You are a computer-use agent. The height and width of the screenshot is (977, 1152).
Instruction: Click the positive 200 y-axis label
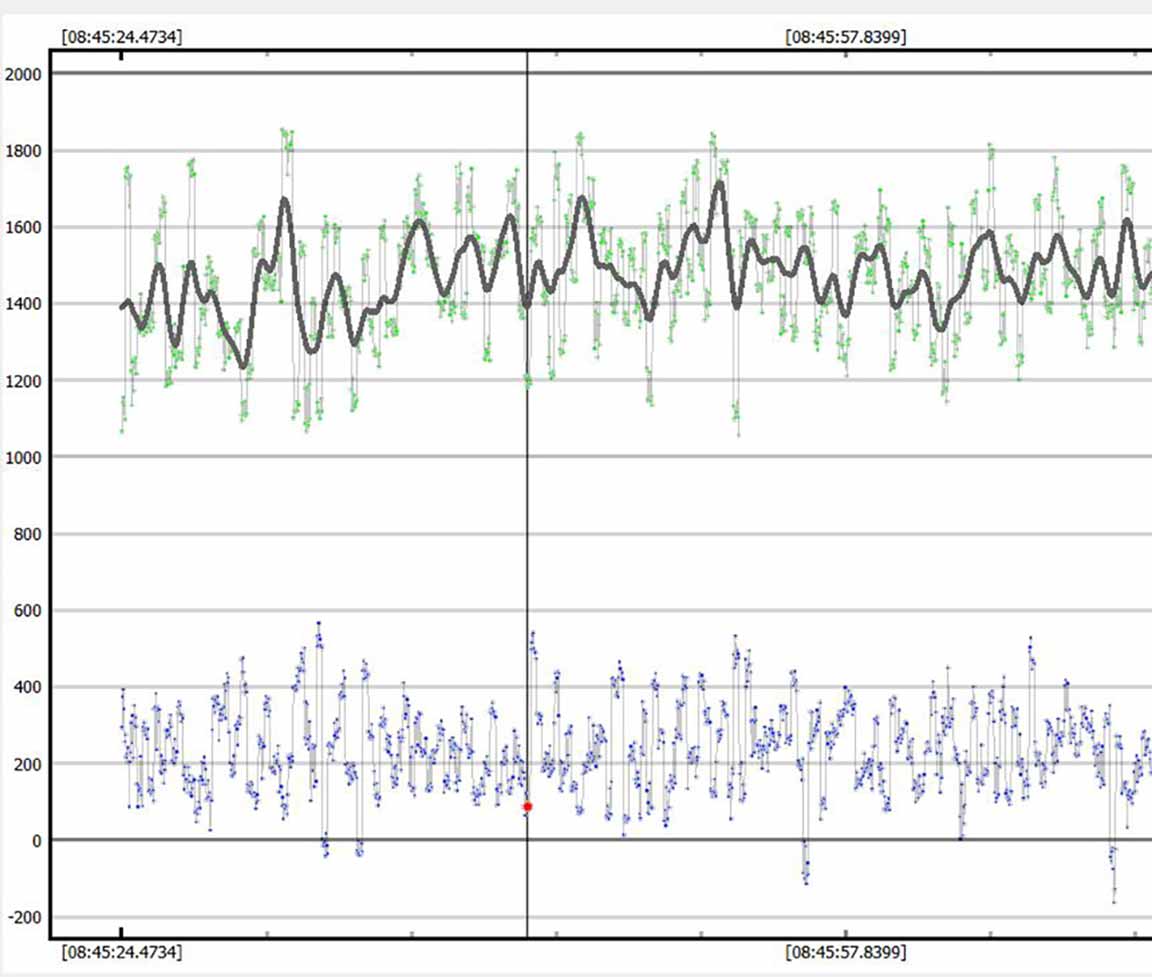[27, 764]
